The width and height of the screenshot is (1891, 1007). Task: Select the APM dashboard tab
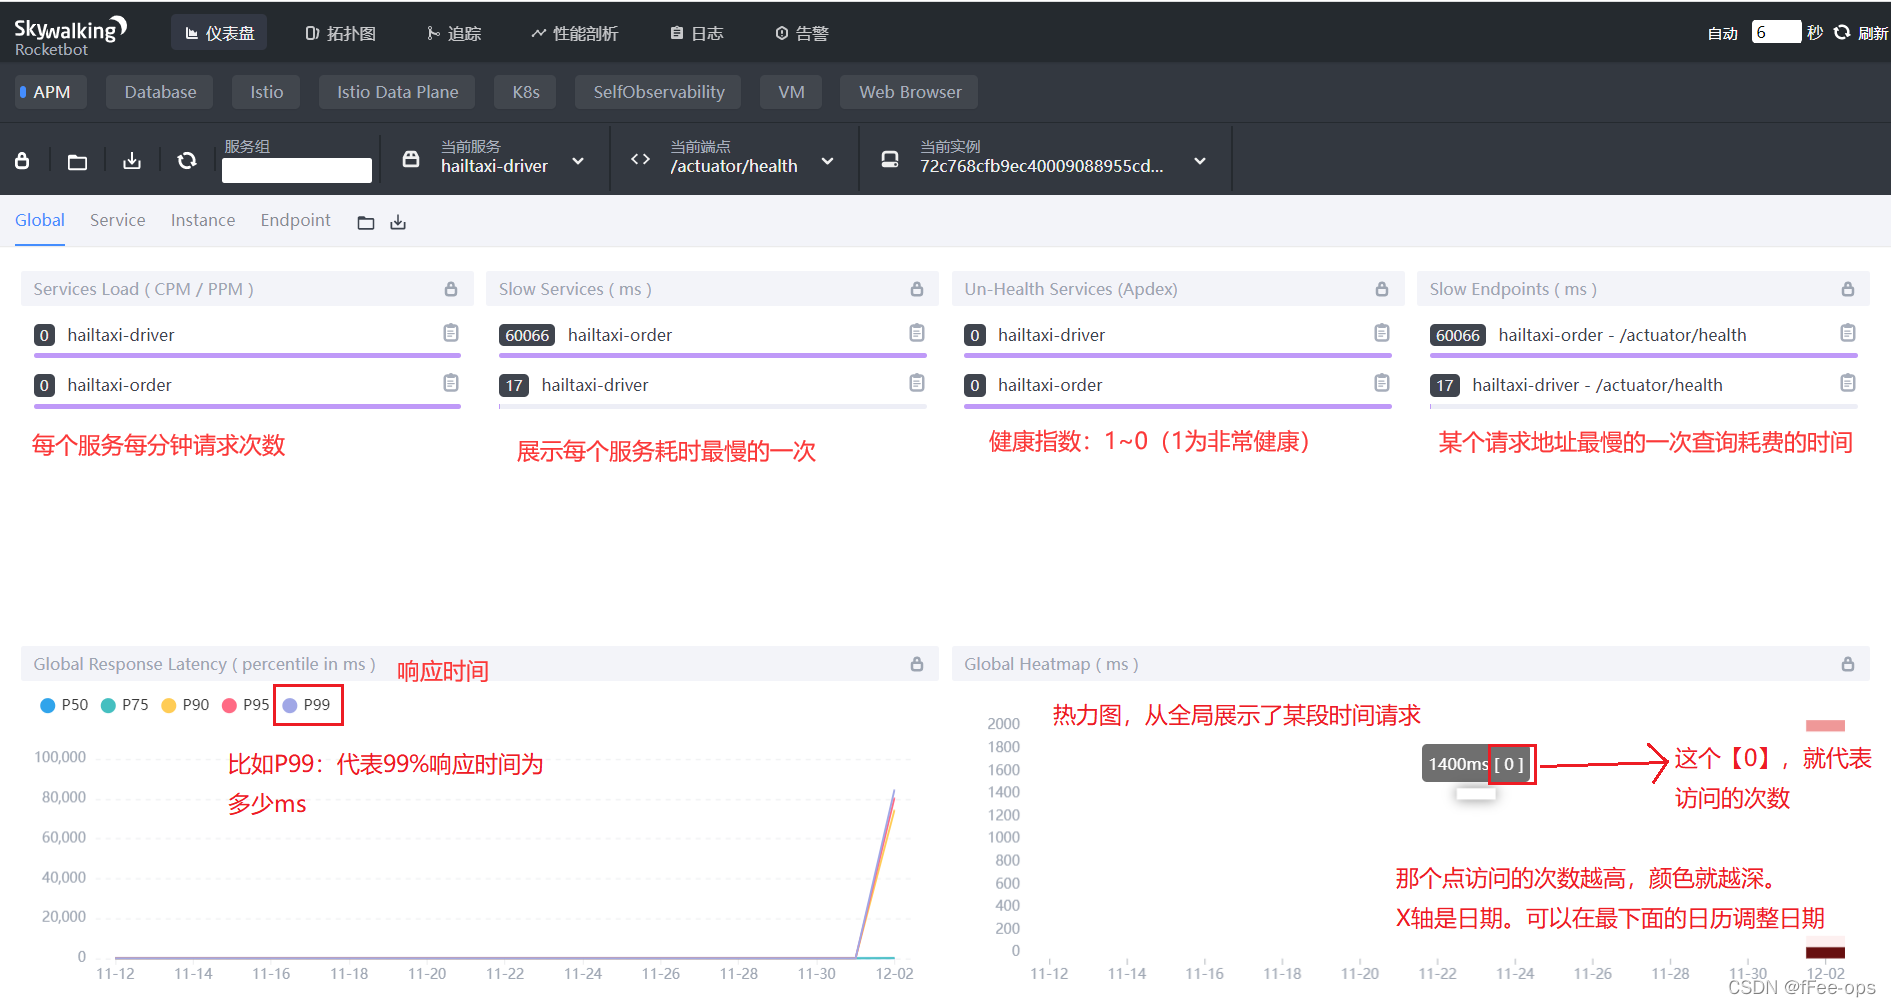coord(51,92)
